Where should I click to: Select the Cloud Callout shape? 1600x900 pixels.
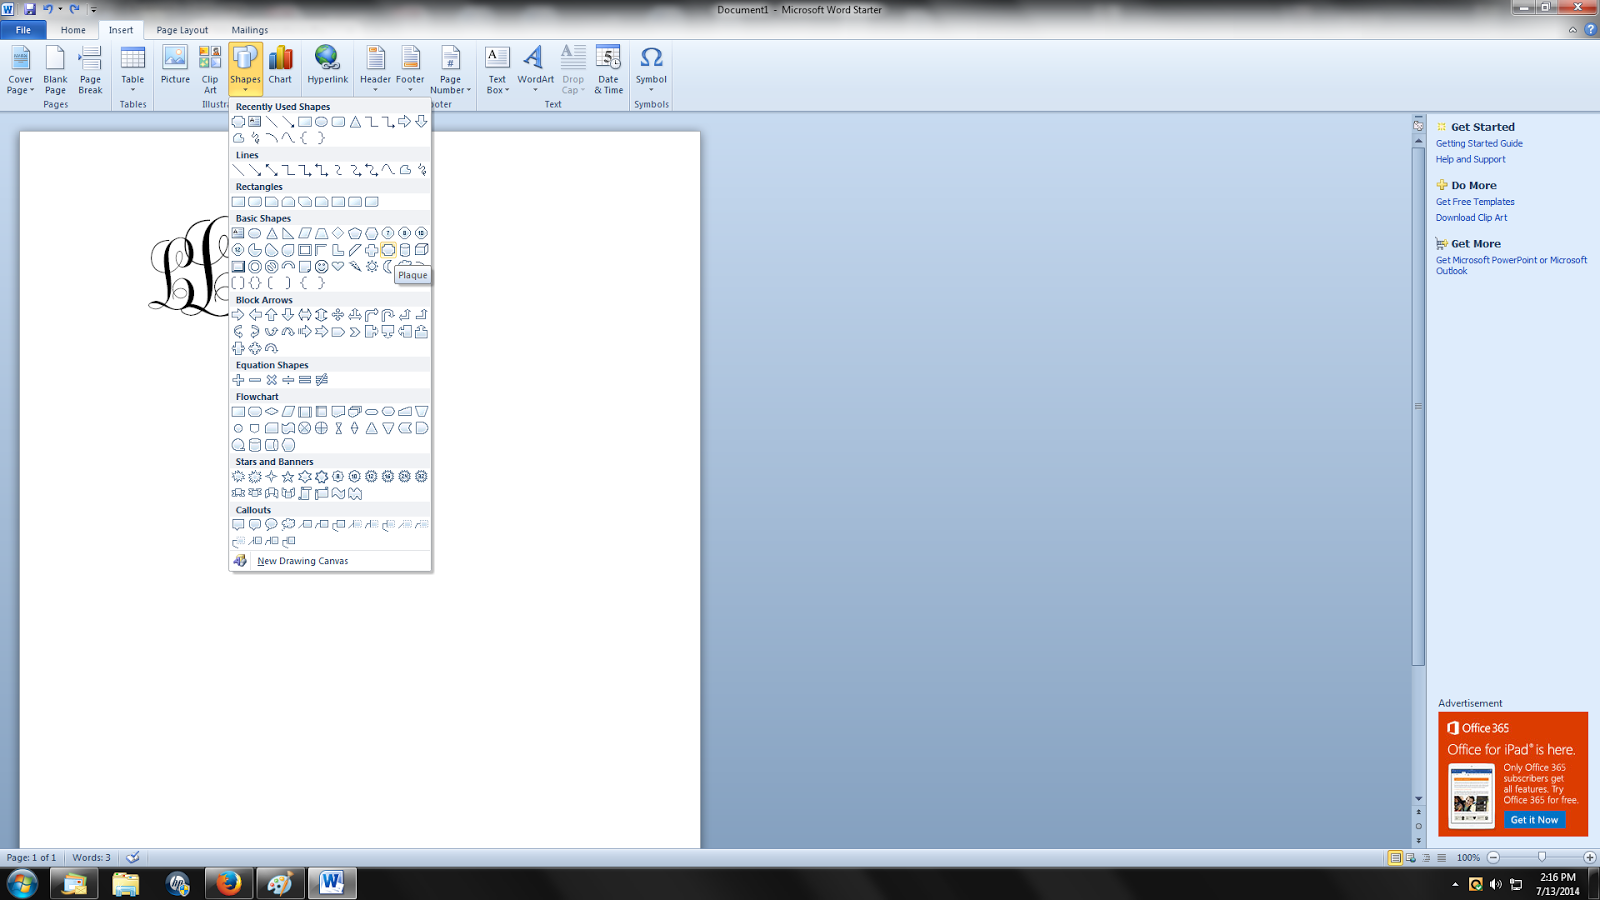[x=288, y=525]
